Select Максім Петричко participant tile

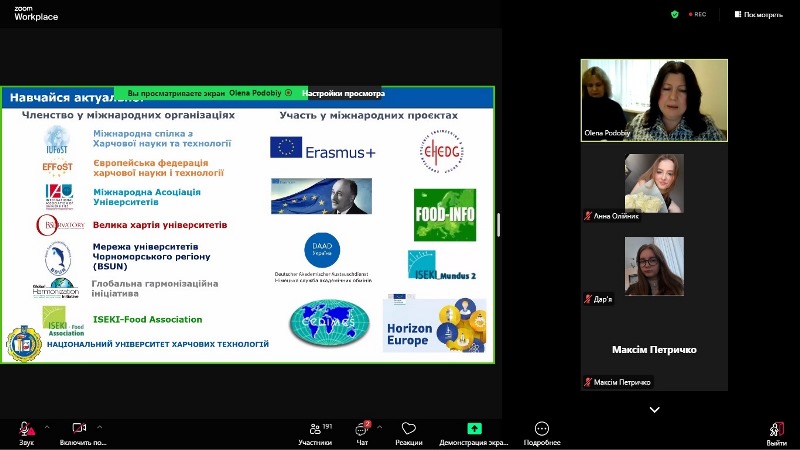654,350
